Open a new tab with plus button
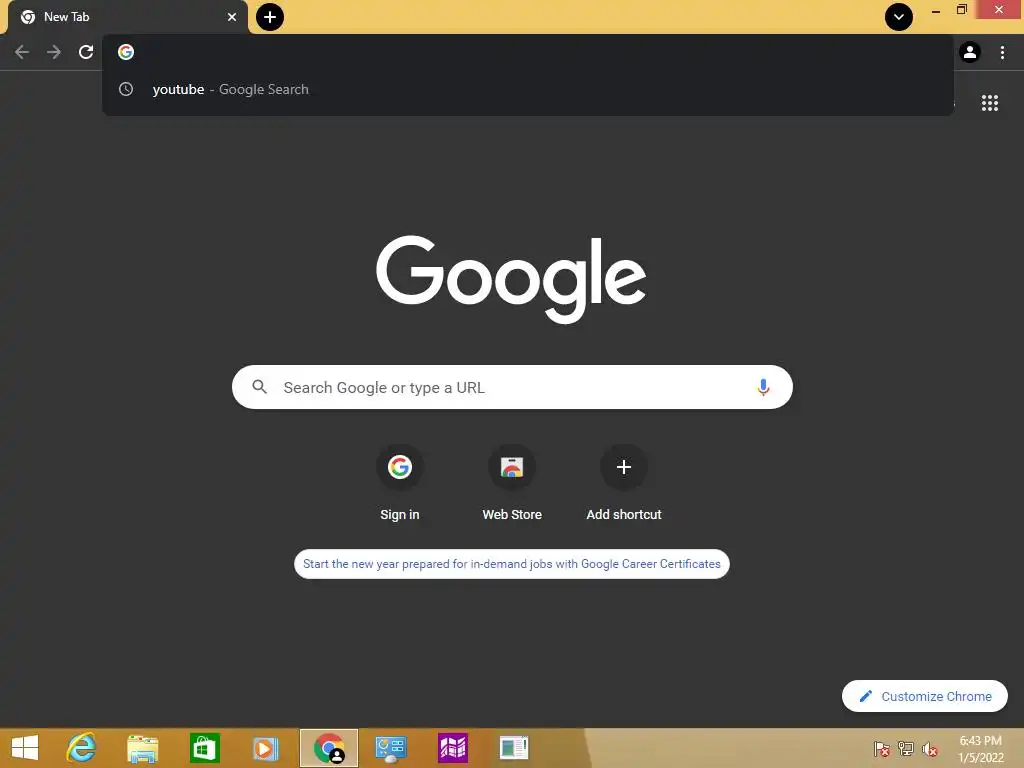 pos(270,17)
